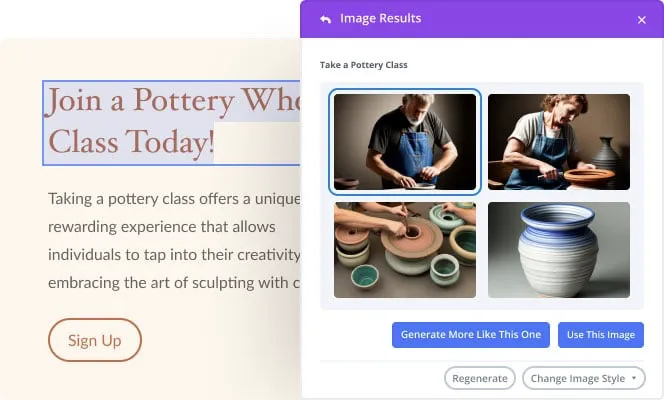Click the 'Take a Pottery Class' prompt label
The width and height of the screenshot is (664, 400).
364,65
